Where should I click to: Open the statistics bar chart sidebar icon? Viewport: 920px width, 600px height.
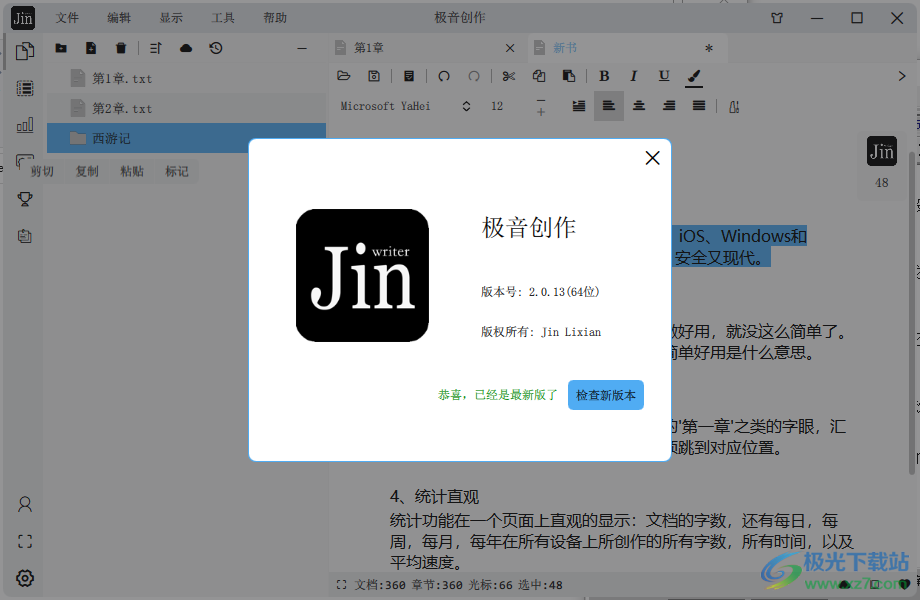[25, 125]
